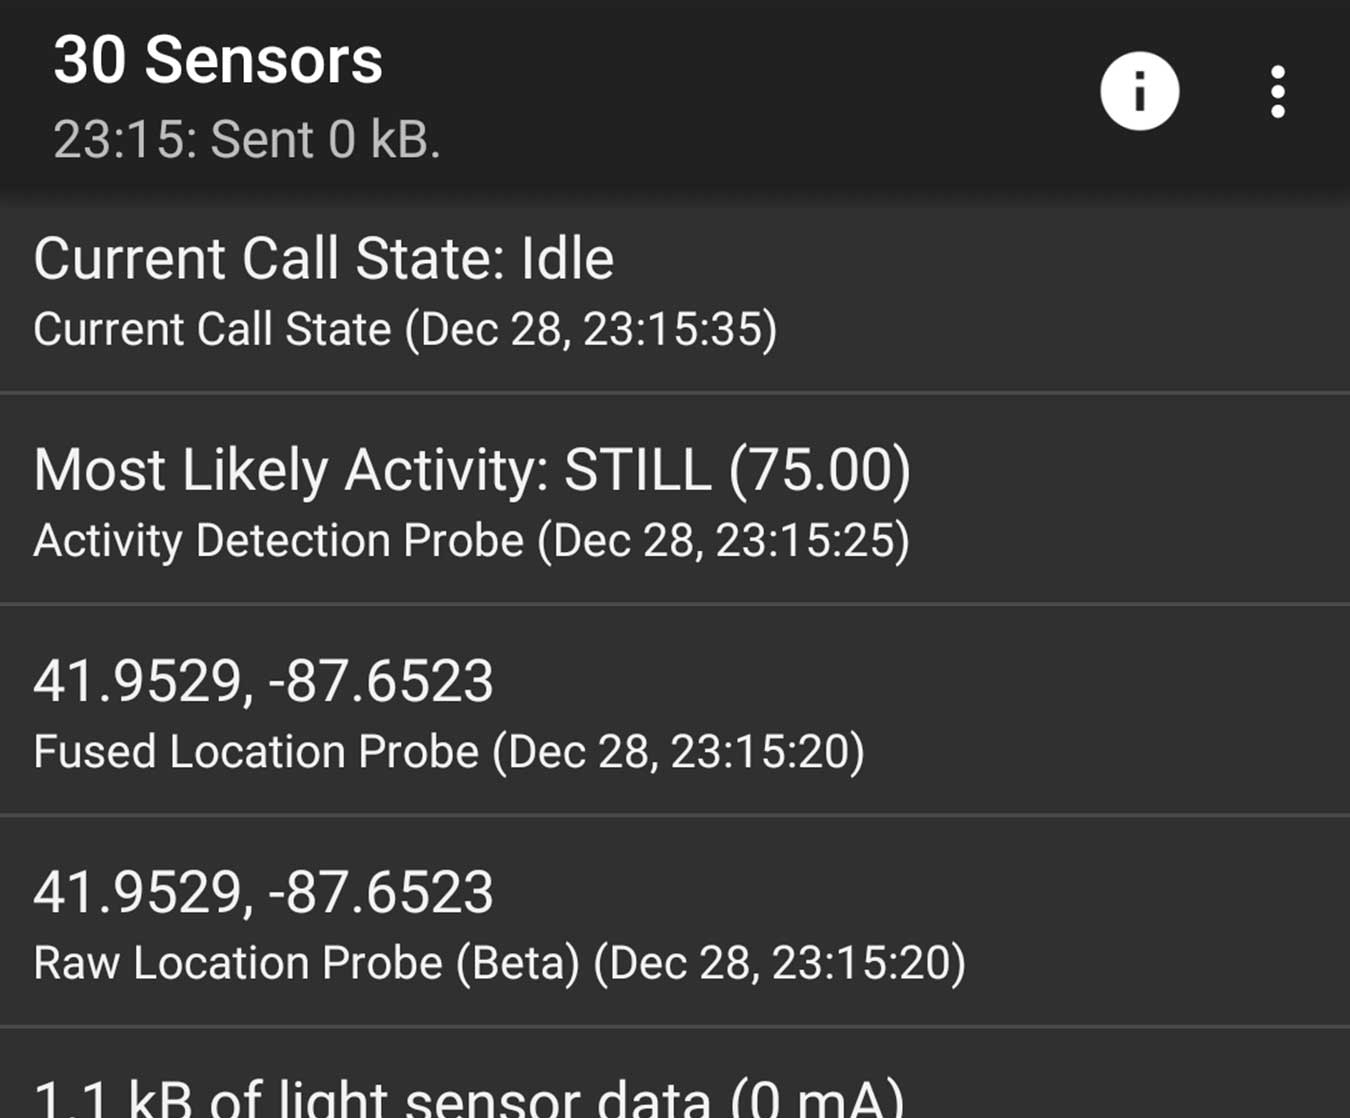The image size is (1350, 1118).
Task: Tap the "(Beta)" tag on Raw Location
Action: [518, 963]
